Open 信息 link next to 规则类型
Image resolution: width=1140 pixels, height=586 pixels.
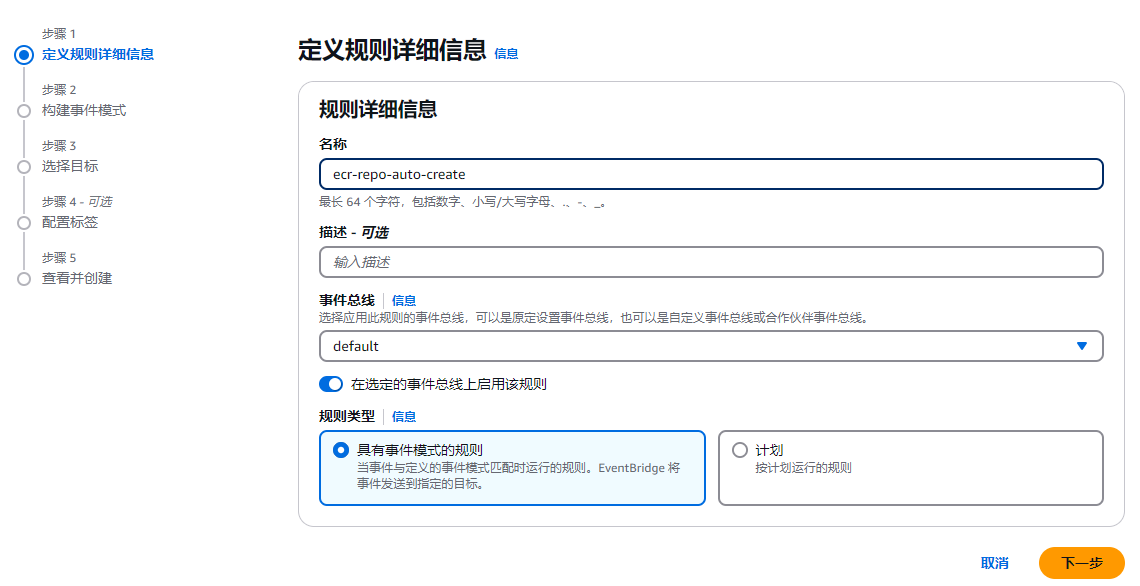coord(404,417)
